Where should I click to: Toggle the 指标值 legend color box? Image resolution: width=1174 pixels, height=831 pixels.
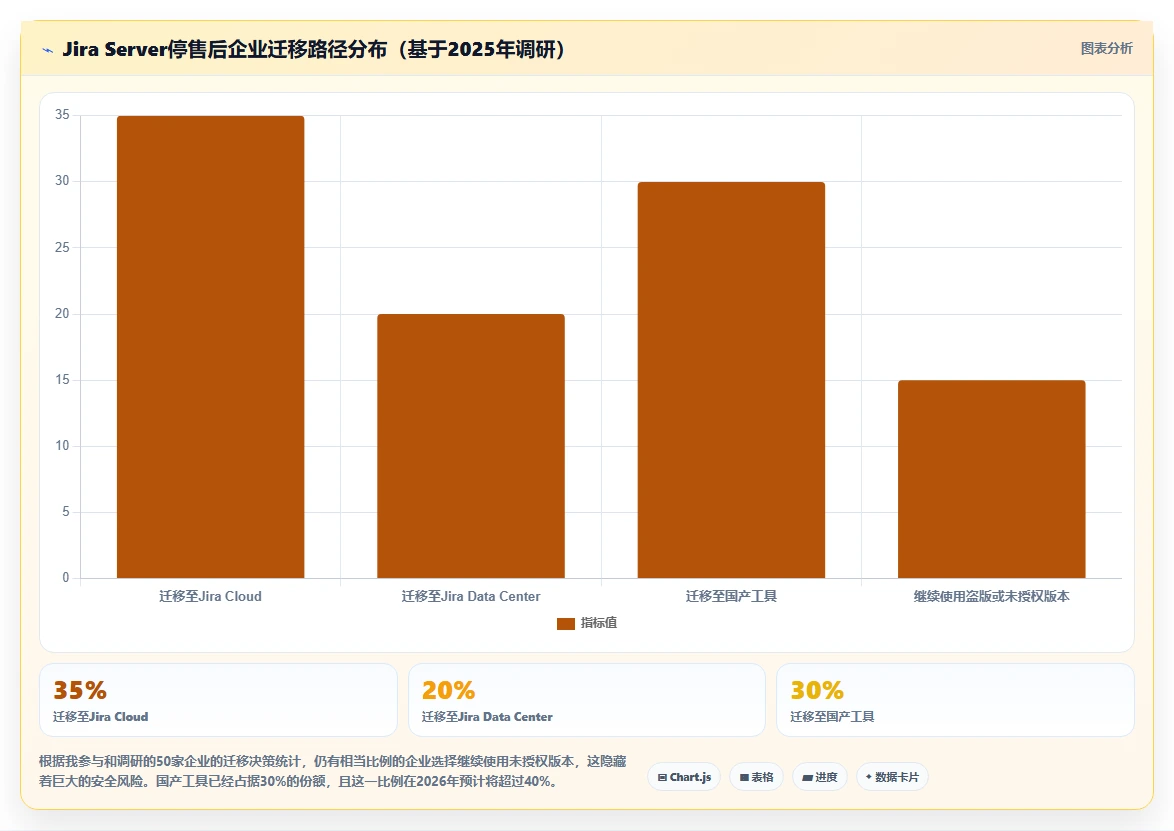pyautogui.click(x=565, y=624)
